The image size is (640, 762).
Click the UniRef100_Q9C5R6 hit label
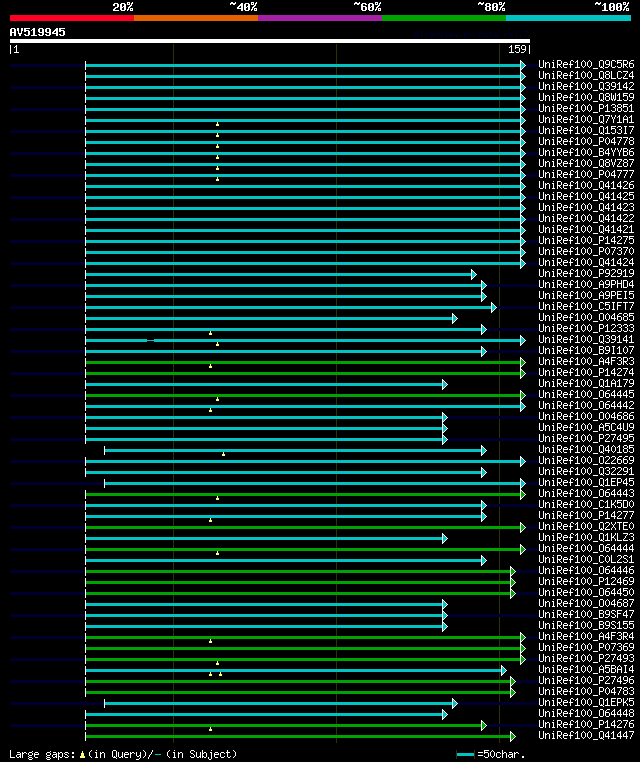coord(586,64)
